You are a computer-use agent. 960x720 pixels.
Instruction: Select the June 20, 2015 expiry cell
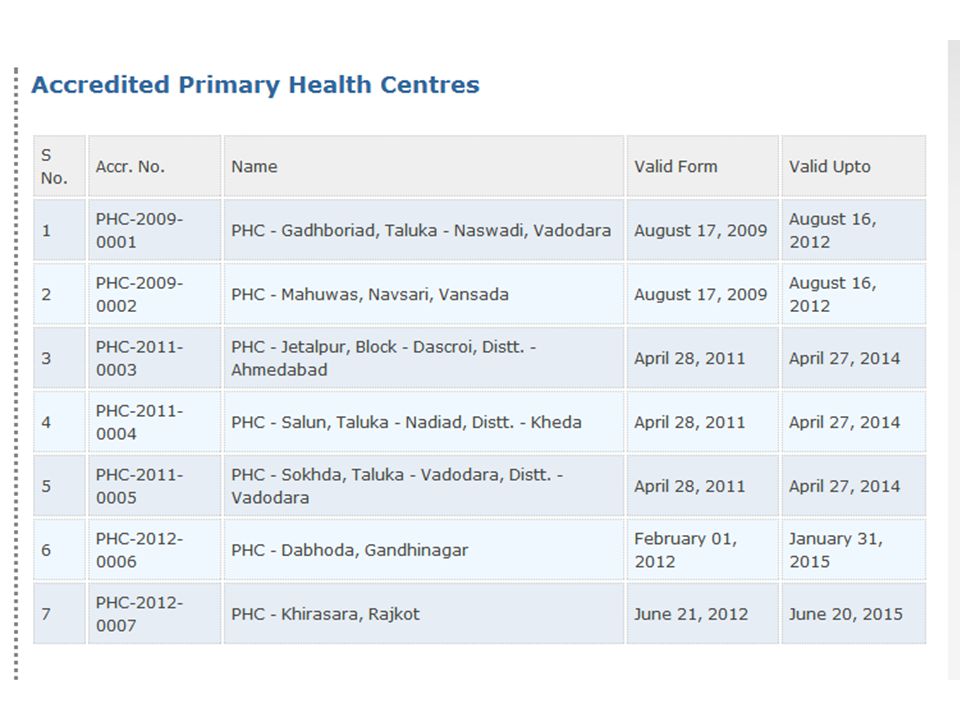coord(853,614)
